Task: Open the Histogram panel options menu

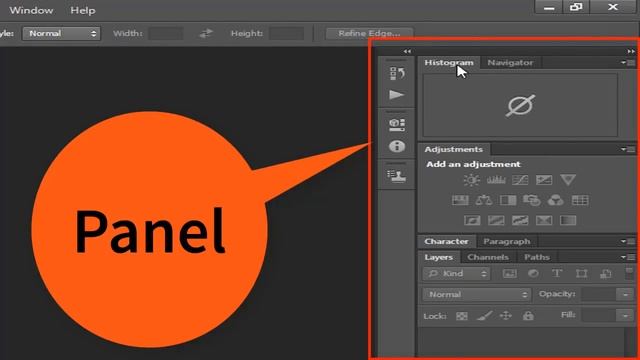Action: [x=629, y=63]
